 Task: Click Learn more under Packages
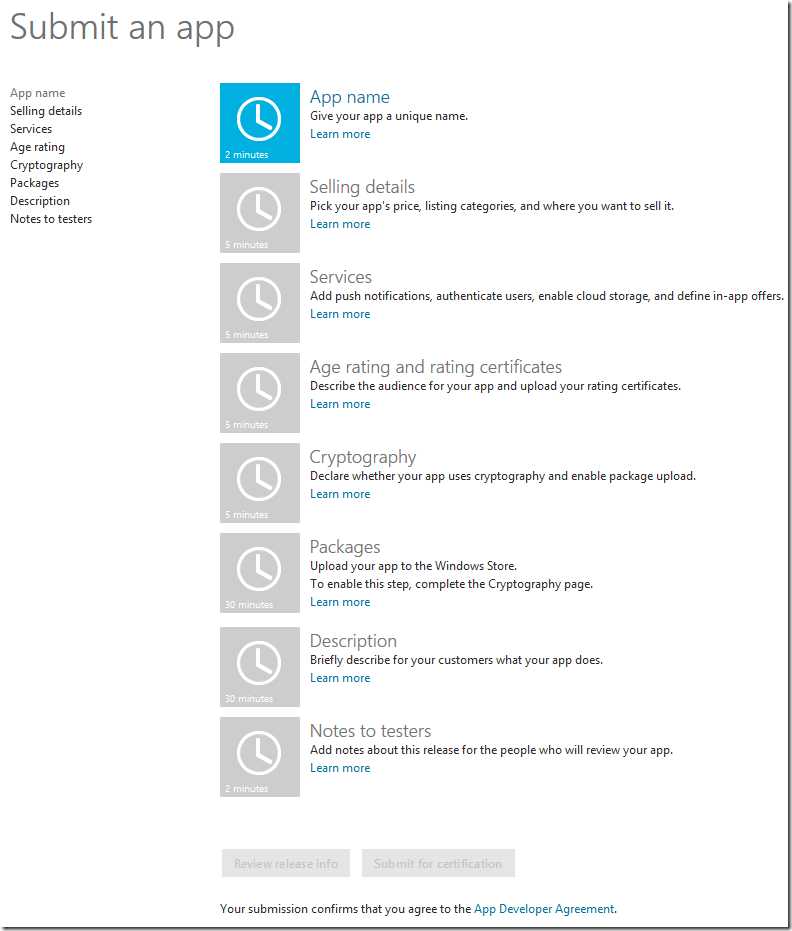pos(340,602)
